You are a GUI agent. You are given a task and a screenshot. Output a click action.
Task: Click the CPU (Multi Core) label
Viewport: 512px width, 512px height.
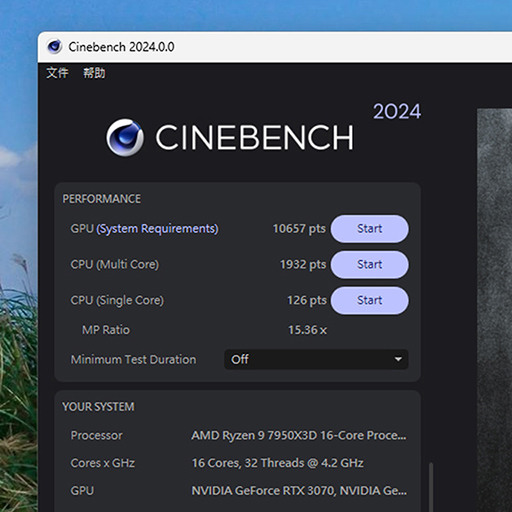(115, 264)
